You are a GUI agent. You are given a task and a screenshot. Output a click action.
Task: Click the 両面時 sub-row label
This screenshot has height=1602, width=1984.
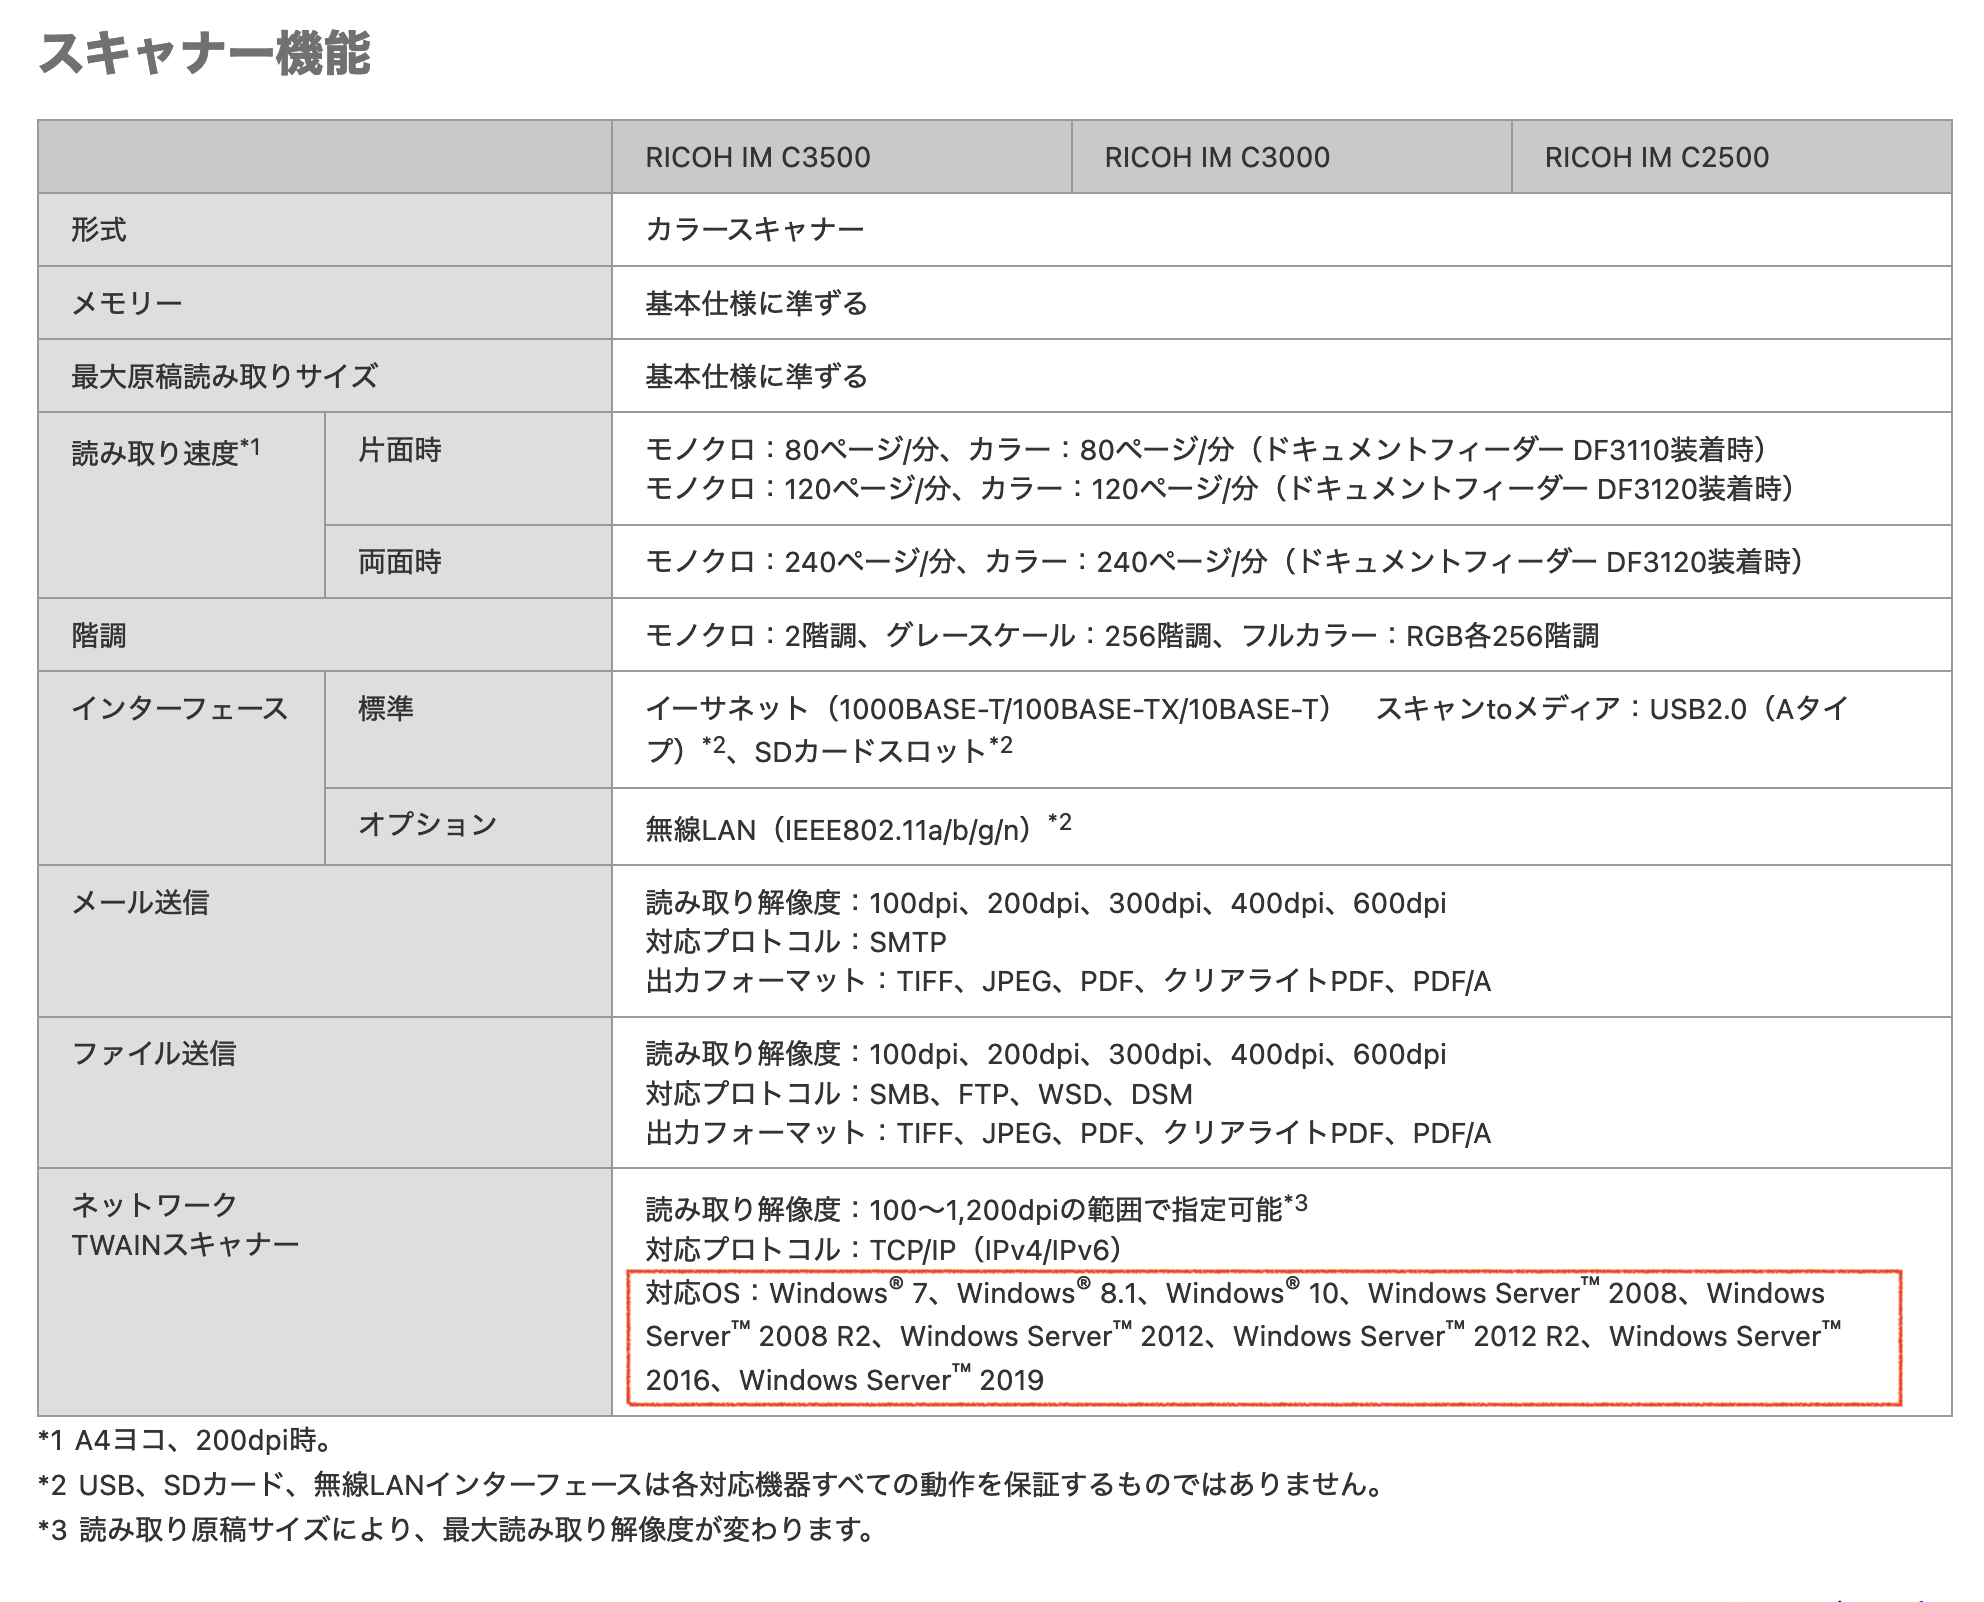tap(399, 562)
